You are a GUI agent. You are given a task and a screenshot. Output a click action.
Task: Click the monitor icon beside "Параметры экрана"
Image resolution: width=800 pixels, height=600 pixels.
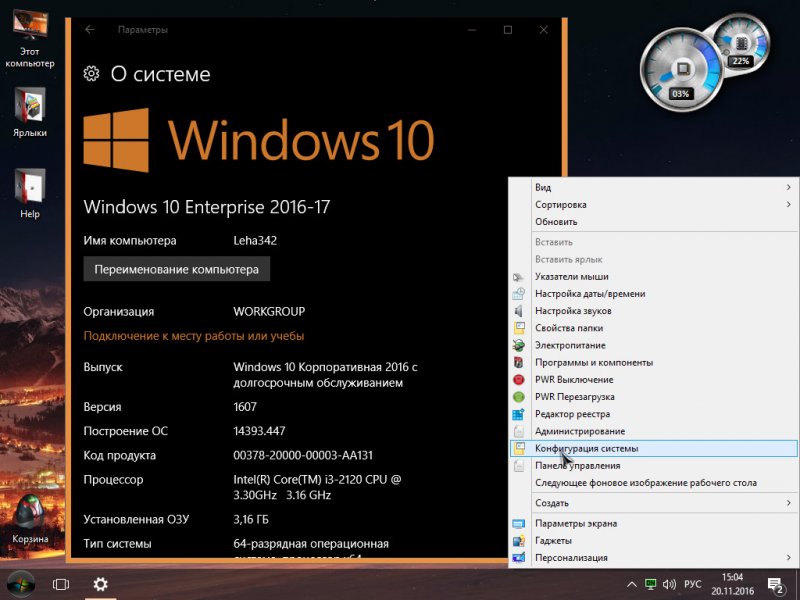click(x=518, y=523)
